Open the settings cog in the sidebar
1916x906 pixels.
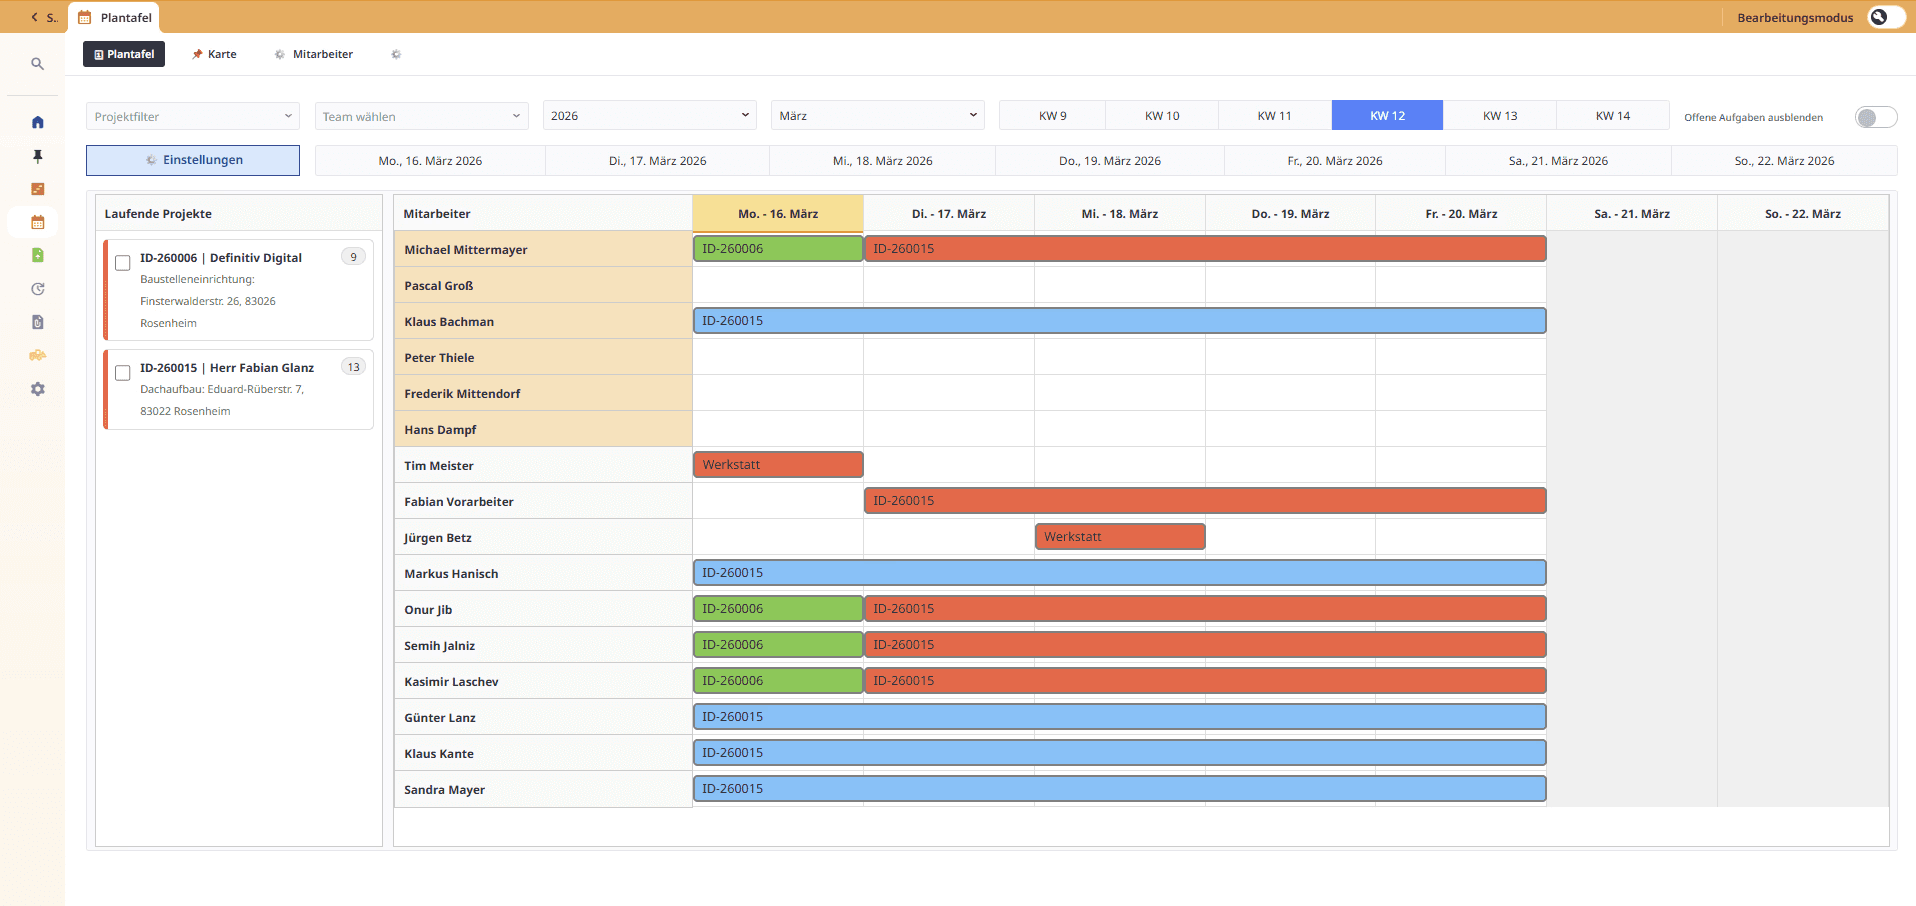coord(38,389)
